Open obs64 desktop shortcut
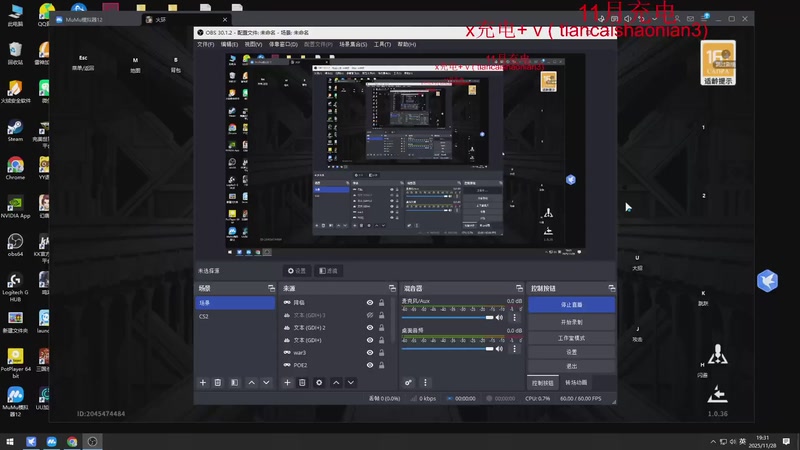The height and width of the screenshot is (450, 800). coord(15,245)
